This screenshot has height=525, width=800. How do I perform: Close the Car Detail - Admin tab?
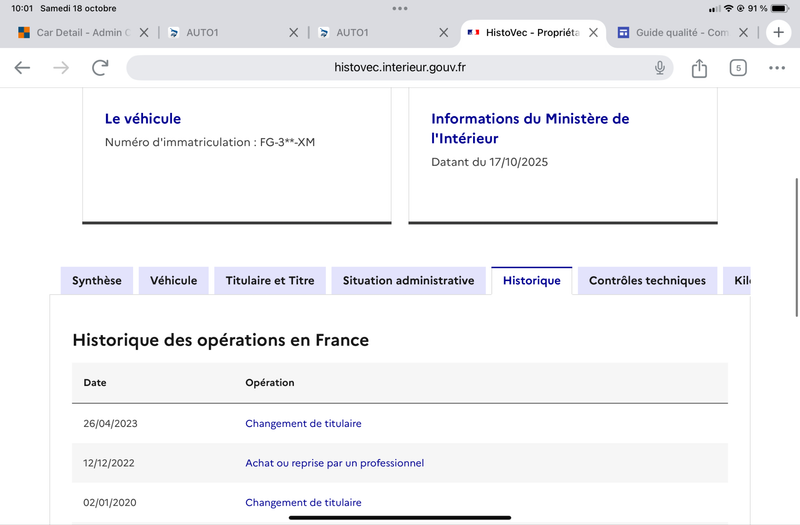tap(143, 32)
